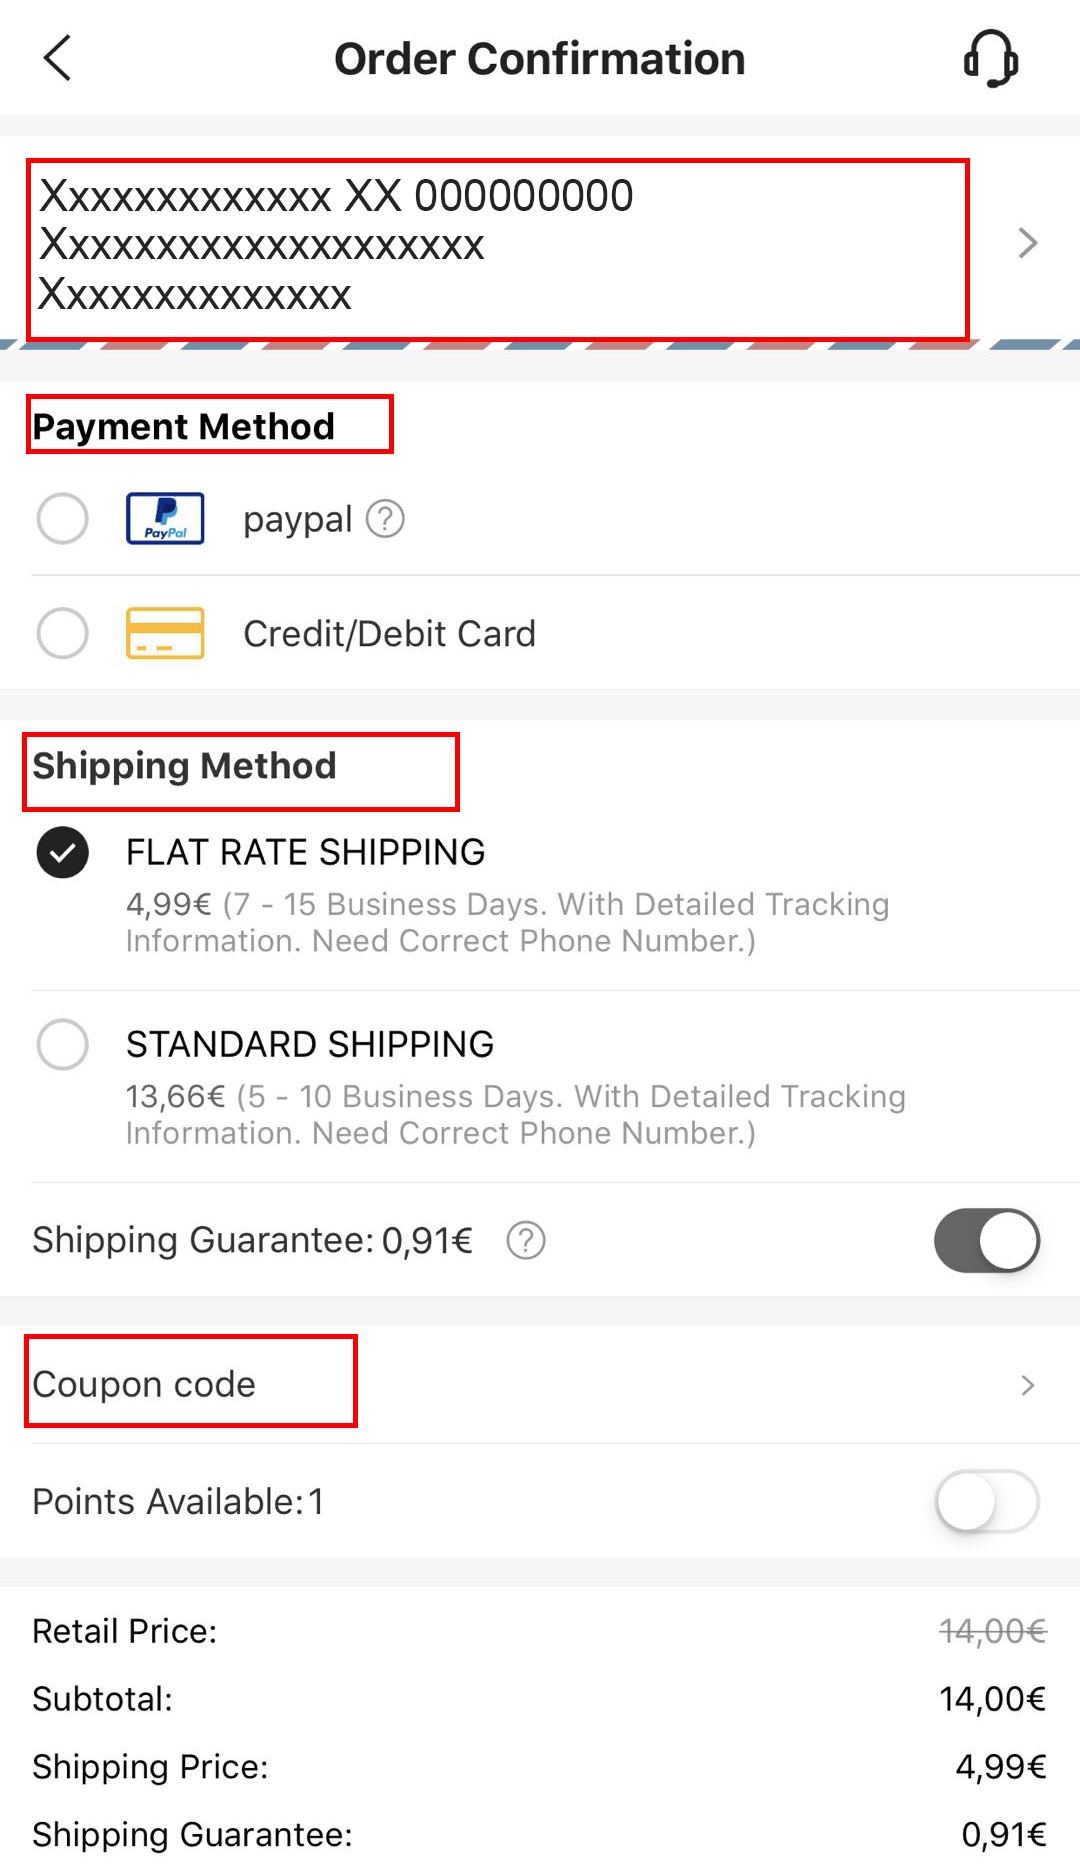Tap the back arrow icon
1080x1868 pixels.
(58, 58)
